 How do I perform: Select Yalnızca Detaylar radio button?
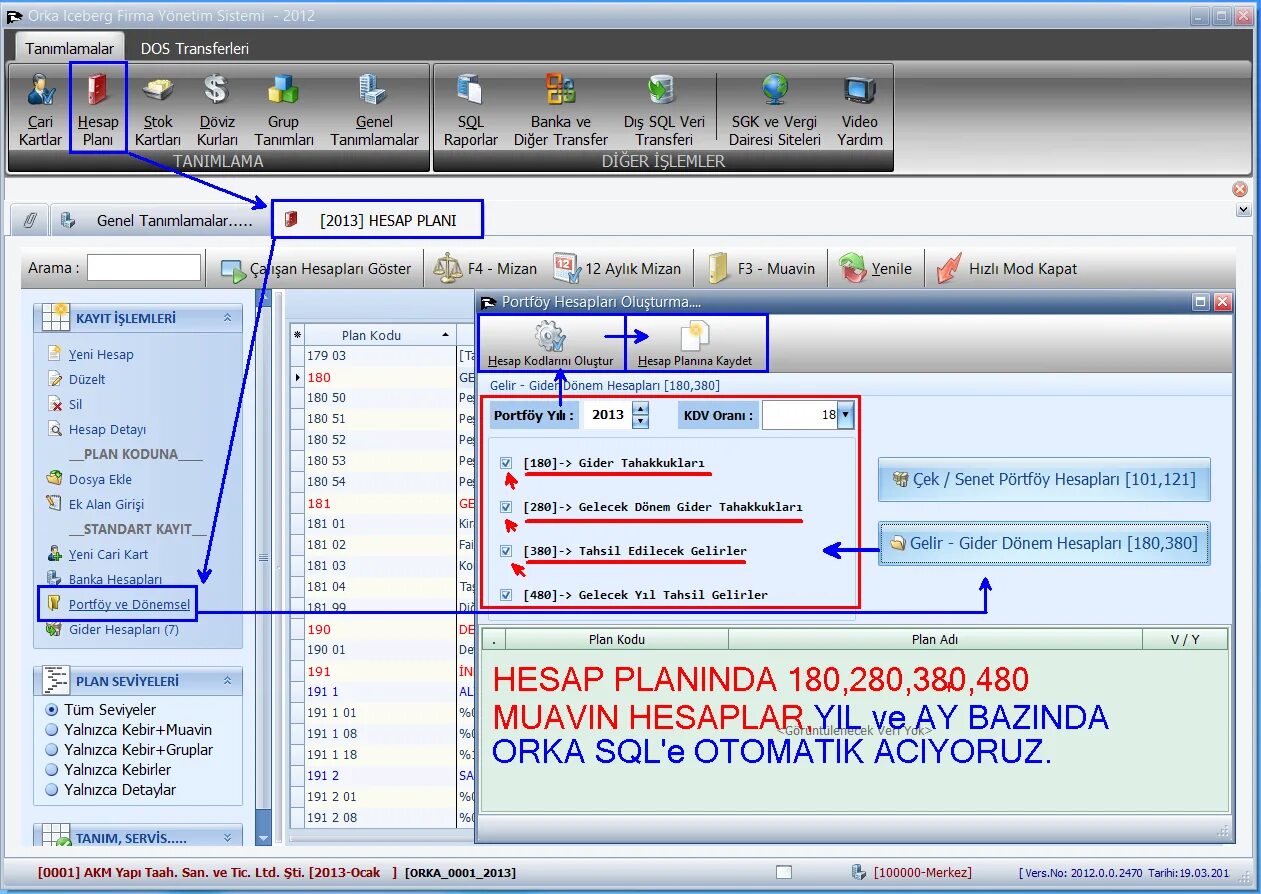pos(53,789)
